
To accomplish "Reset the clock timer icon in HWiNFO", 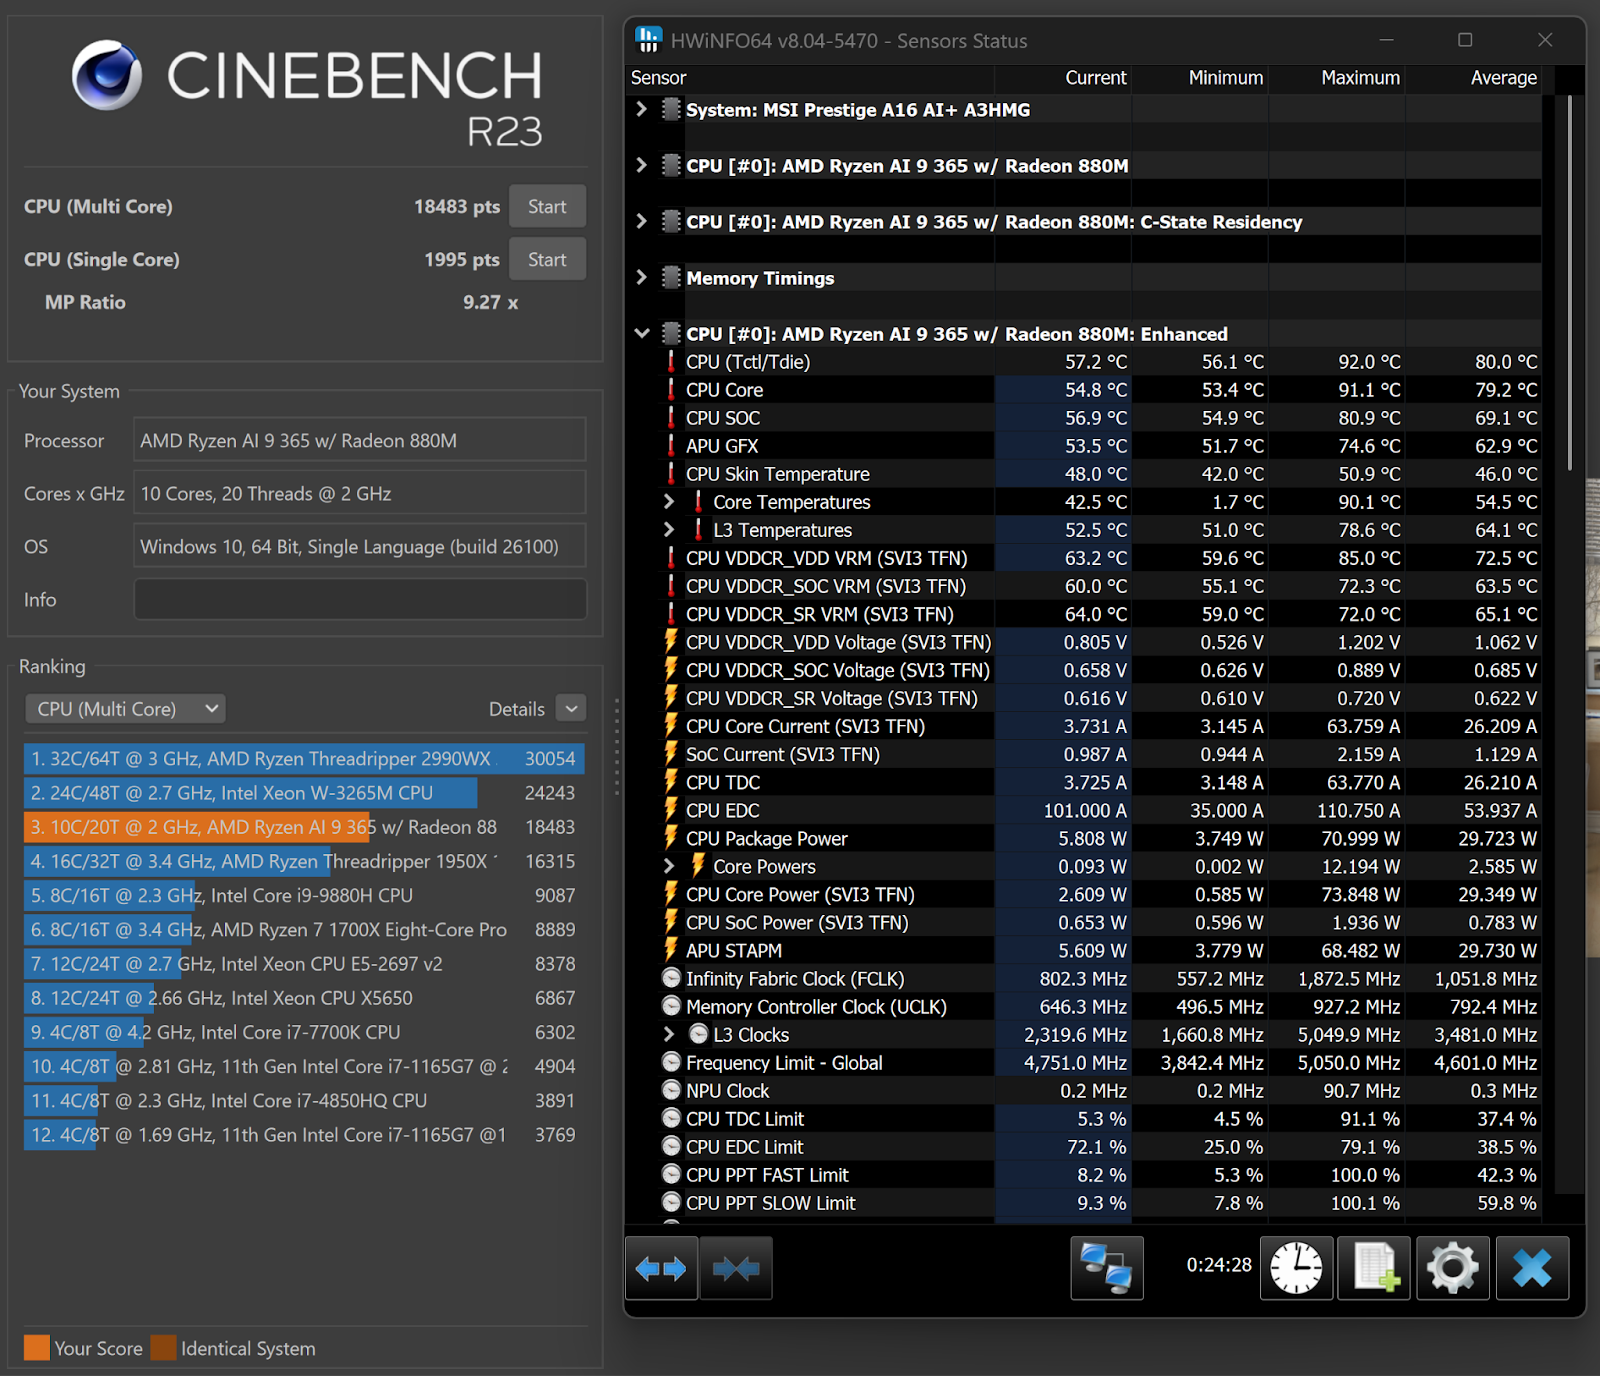I will click(x=1296, y=1268).
